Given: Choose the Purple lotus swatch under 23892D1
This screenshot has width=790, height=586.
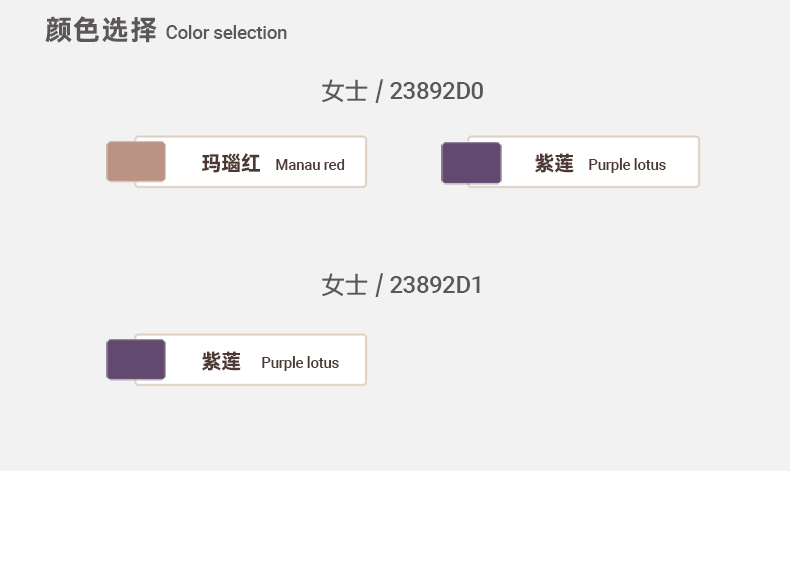Looking at the screenshot, I should click(136, 360).
